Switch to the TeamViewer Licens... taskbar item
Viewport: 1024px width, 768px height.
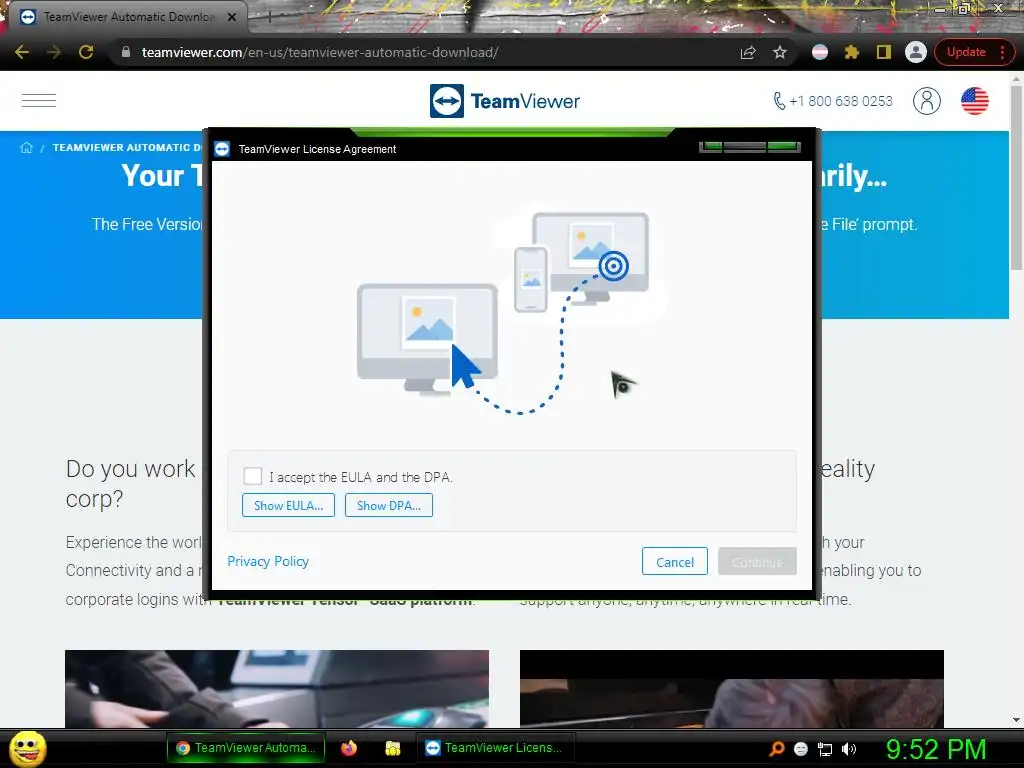tap(495, 748)
